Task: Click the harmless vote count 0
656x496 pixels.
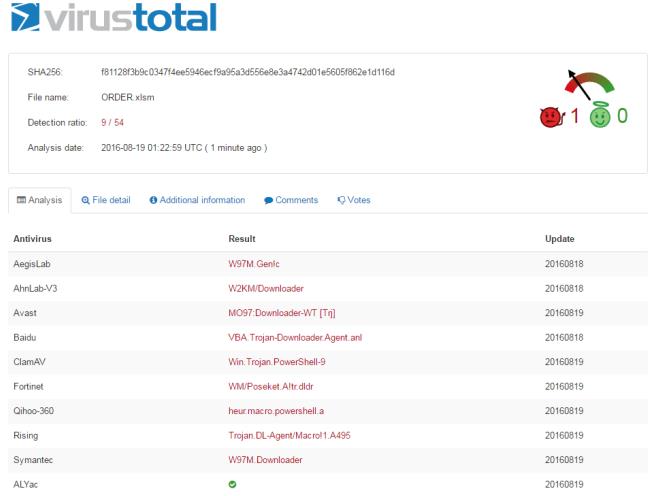Action: pos(623,116)
